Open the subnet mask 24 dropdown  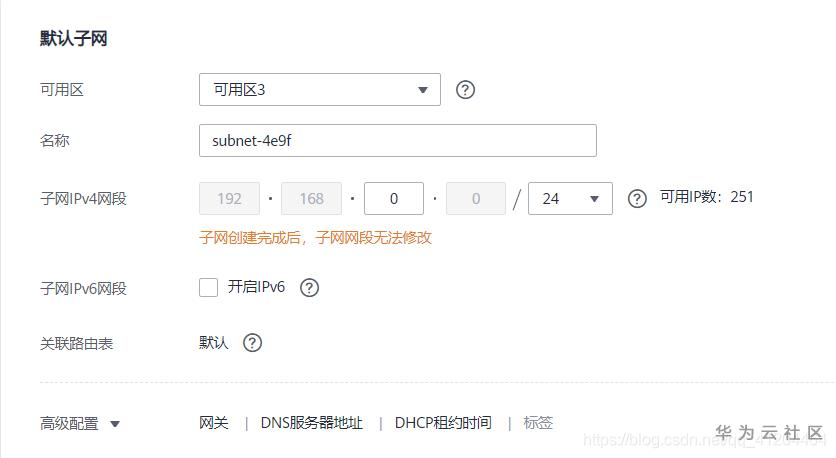pos(570,199)
